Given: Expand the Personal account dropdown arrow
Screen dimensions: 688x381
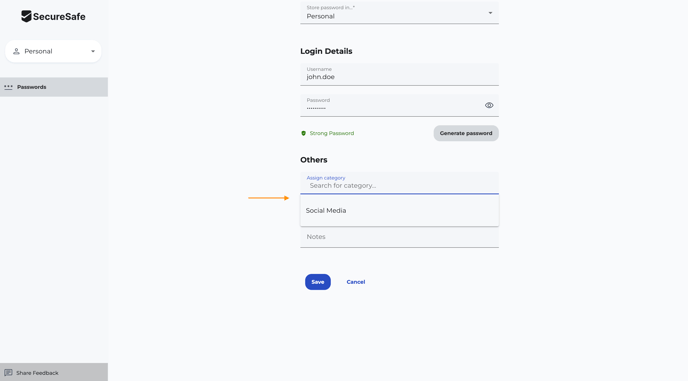Looking at the screenshot, I should pyautogui.click(x=93, y=51).
